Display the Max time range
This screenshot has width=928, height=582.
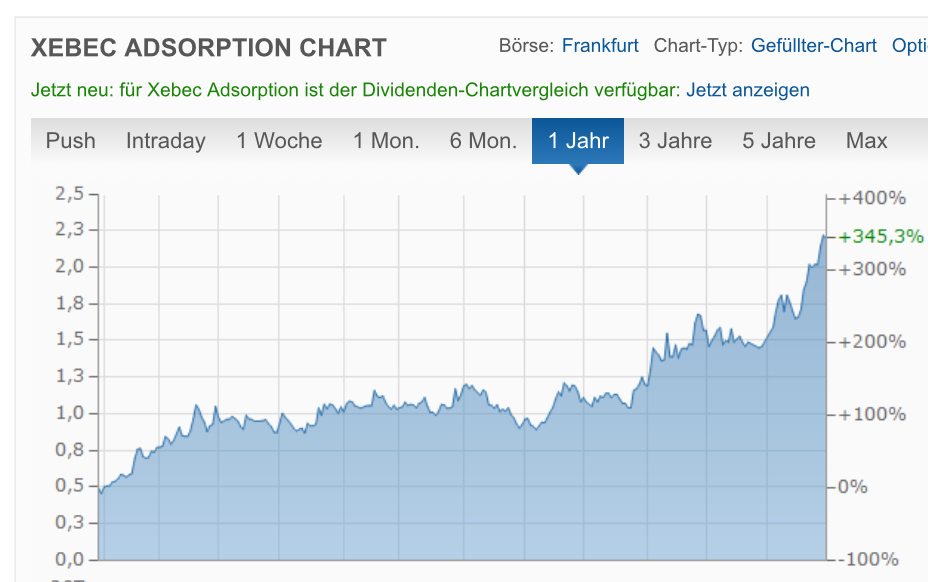click(x=866, y=141)
